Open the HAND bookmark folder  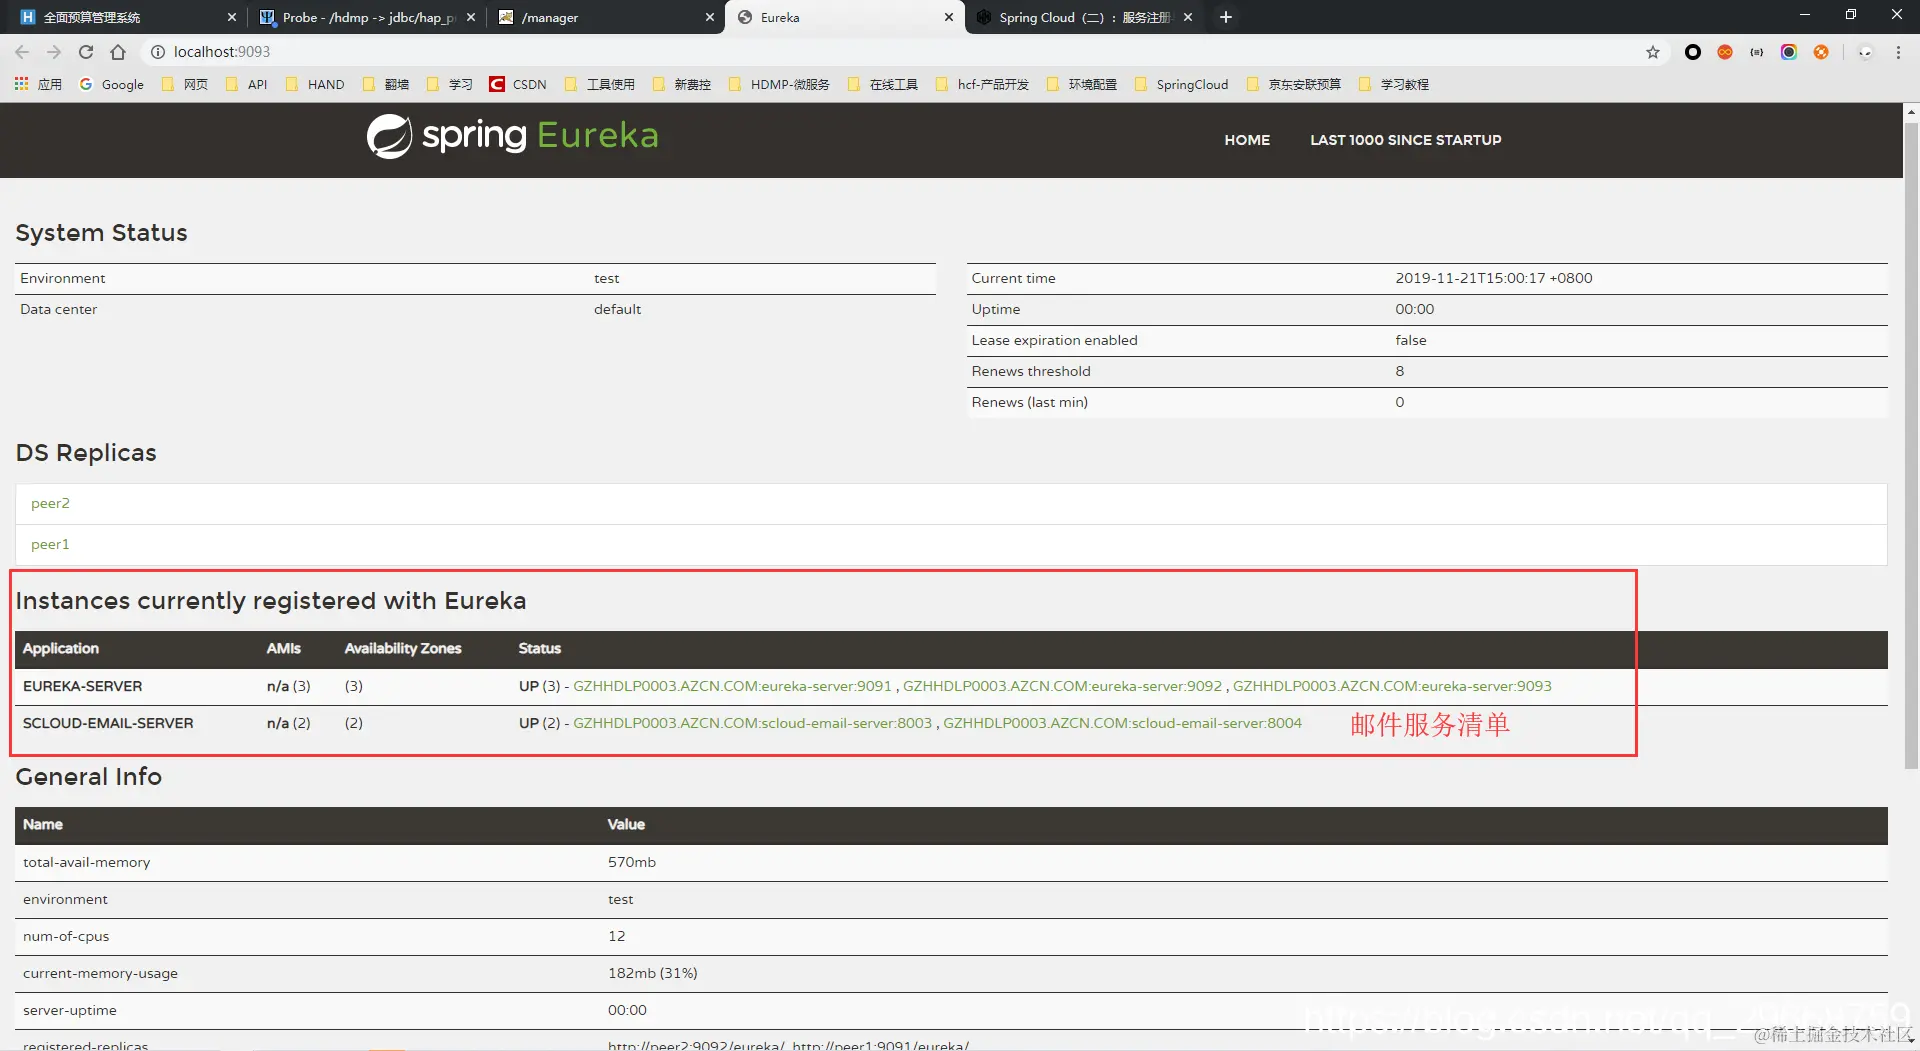[x=315, y=84]
